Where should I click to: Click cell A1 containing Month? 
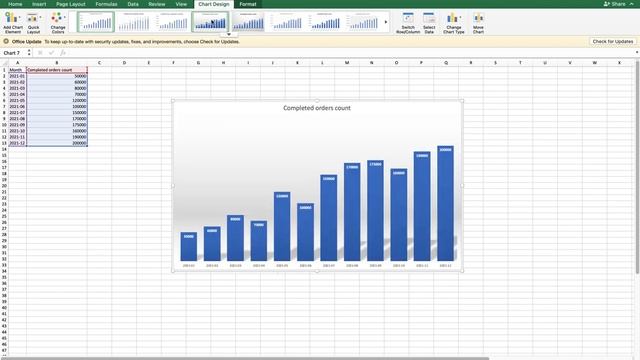[x=18, y=70]
